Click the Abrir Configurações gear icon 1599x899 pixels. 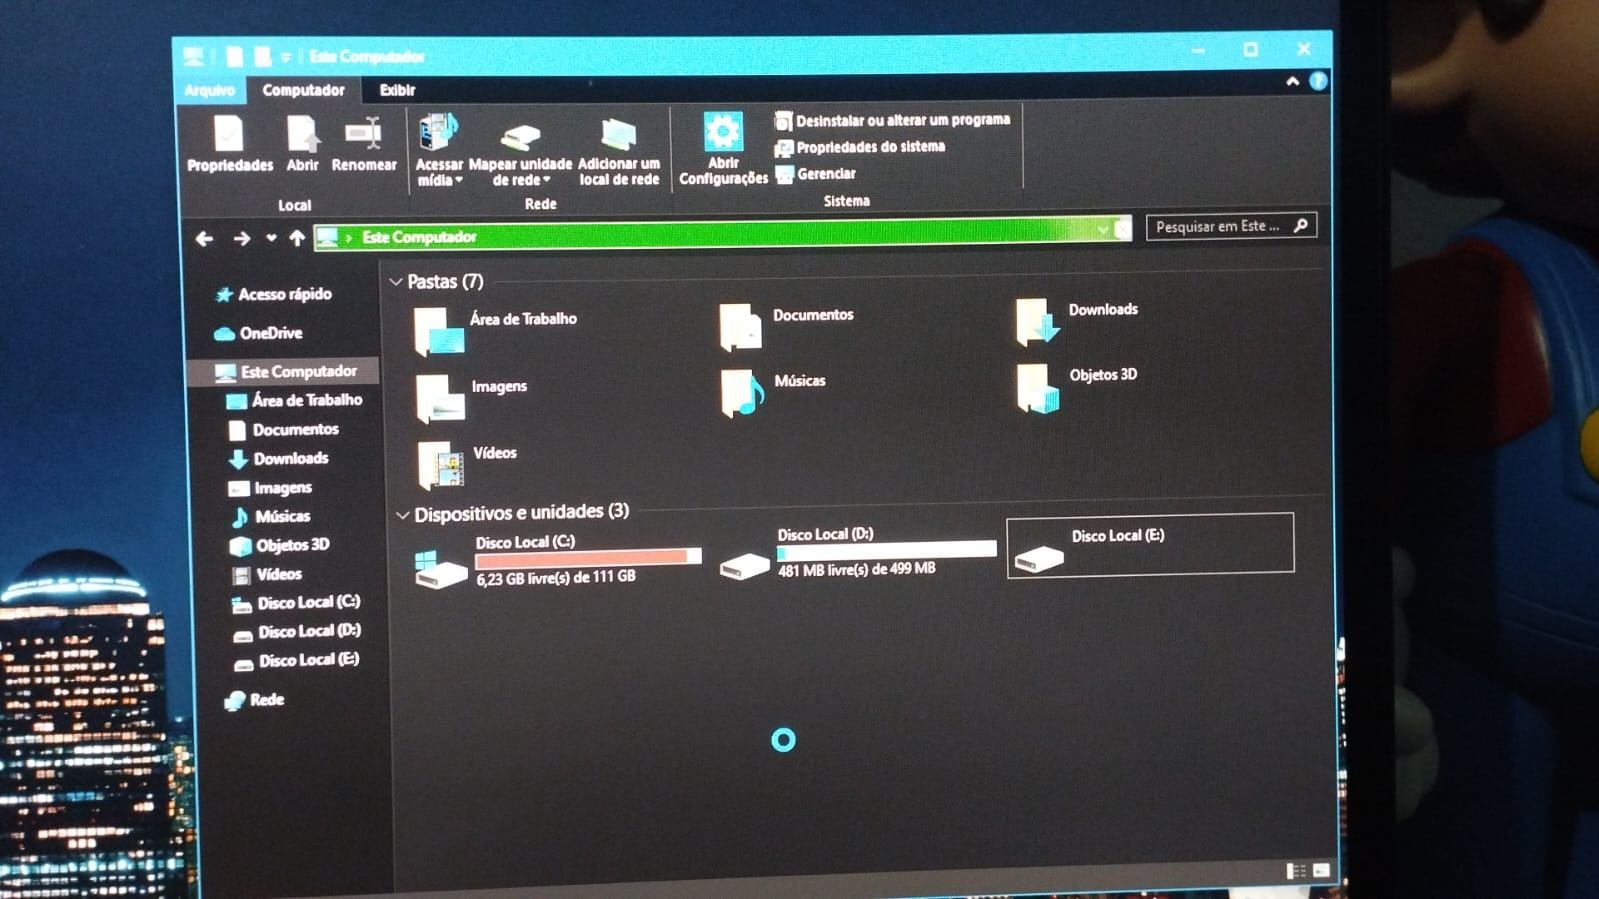pyautogui.click(x=722, y=132)
